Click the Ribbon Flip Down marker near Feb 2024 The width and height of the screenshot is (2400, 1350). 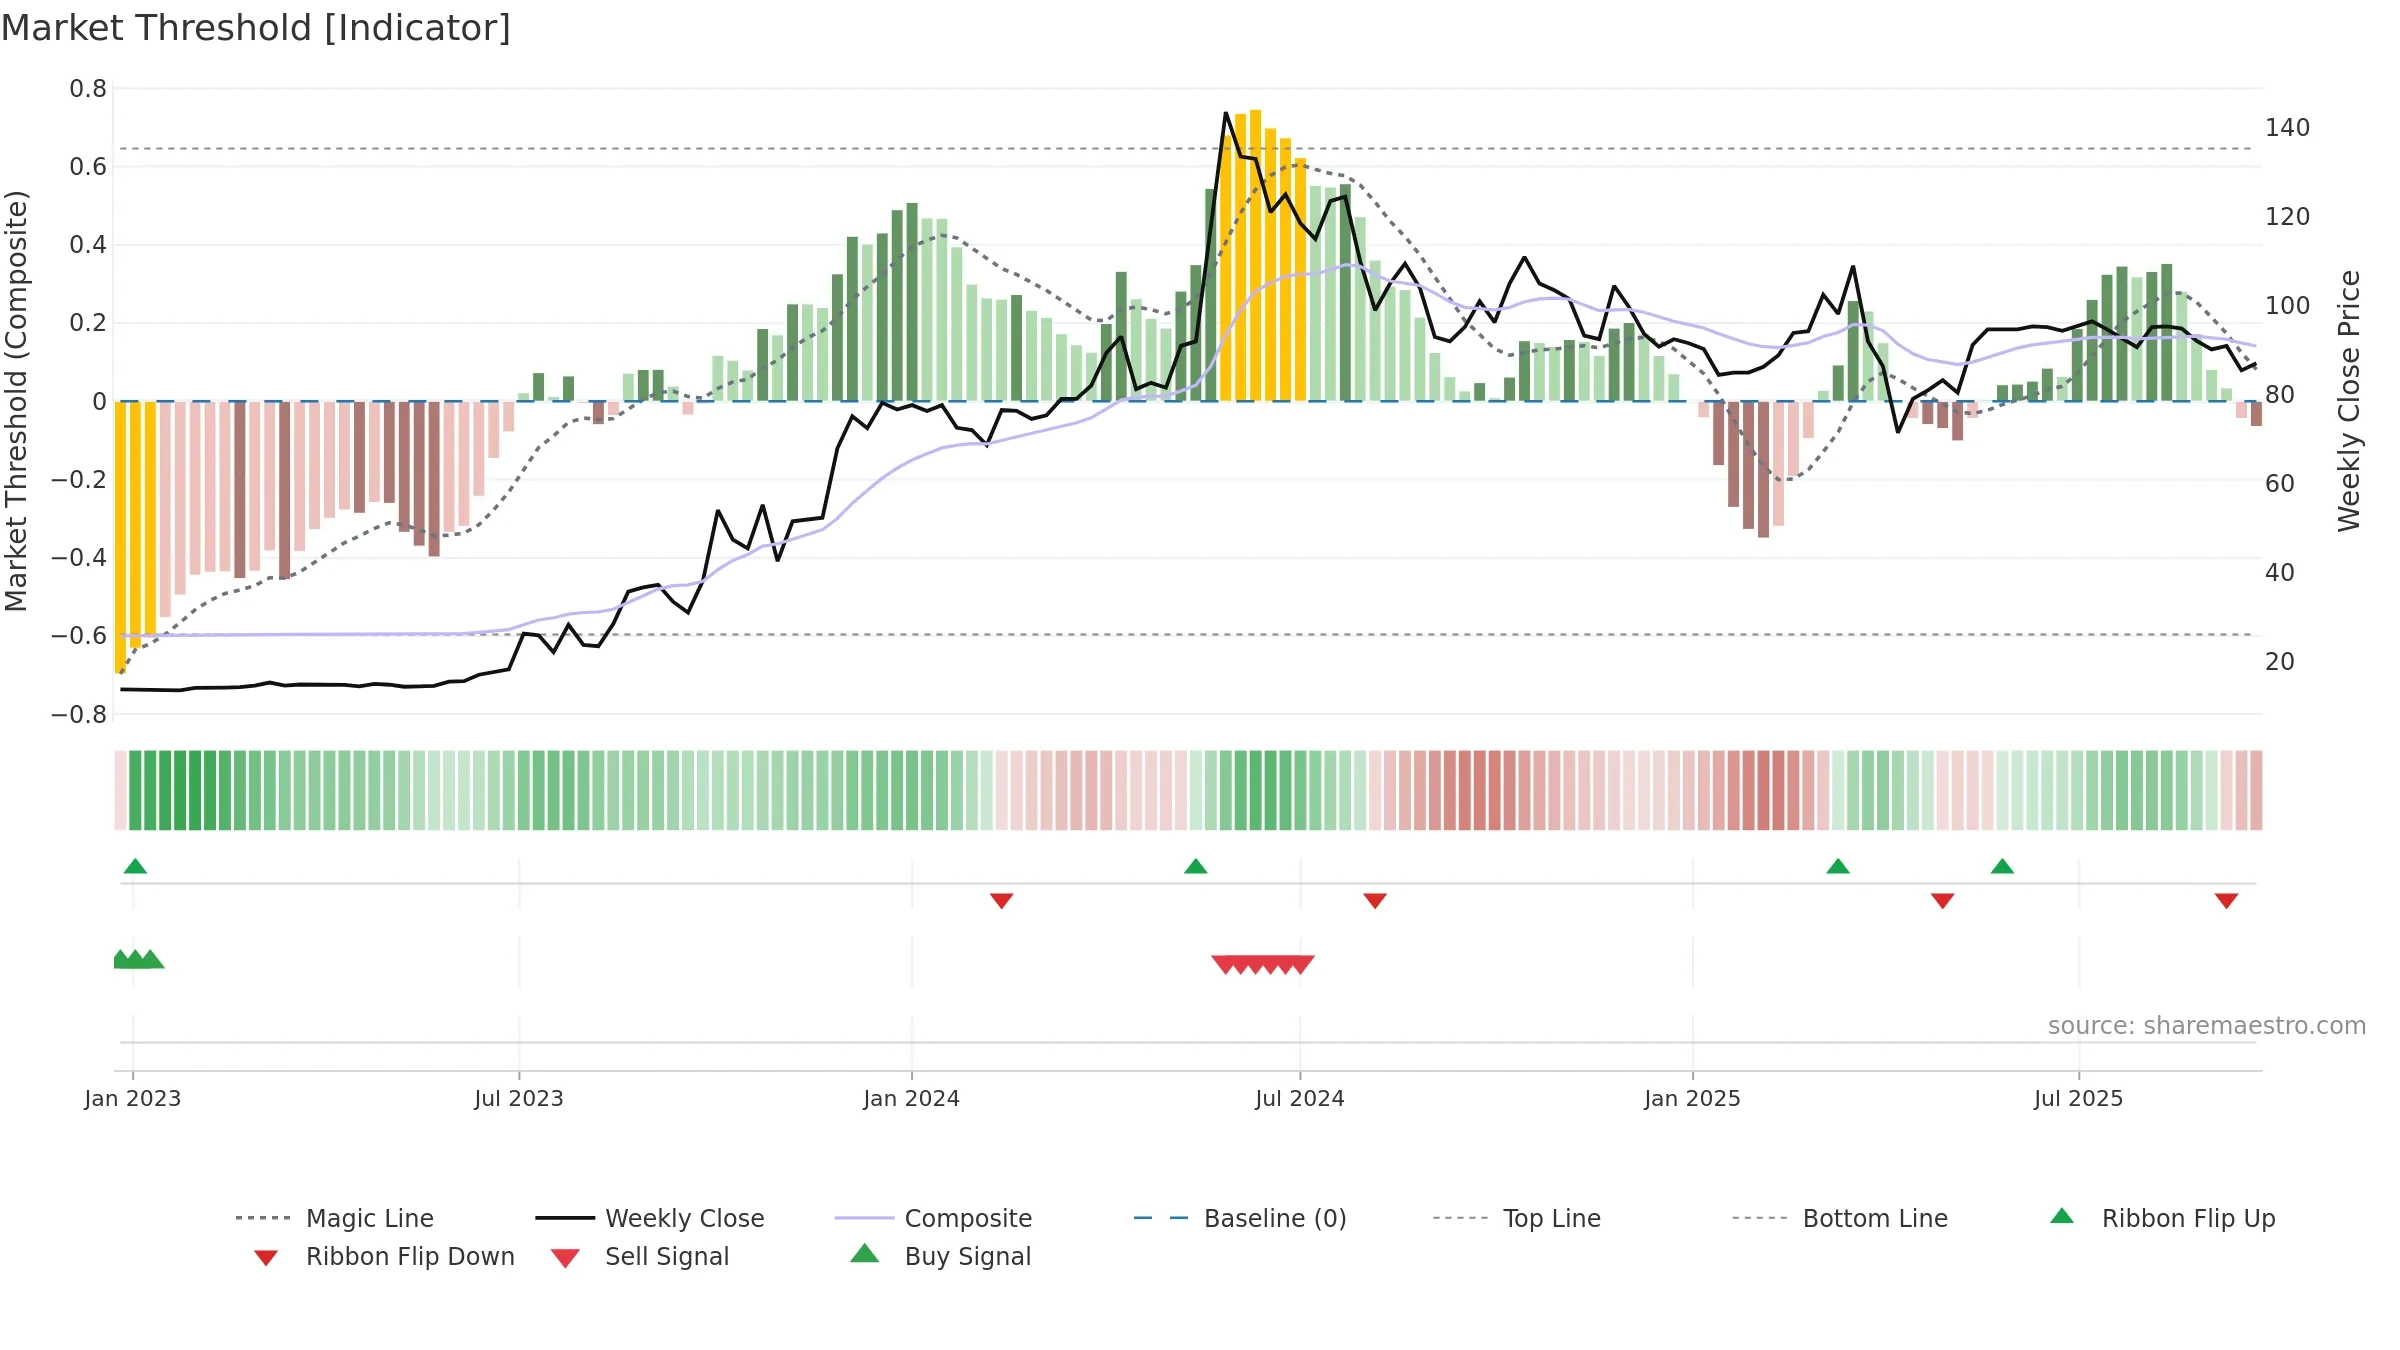[1001, 901]
